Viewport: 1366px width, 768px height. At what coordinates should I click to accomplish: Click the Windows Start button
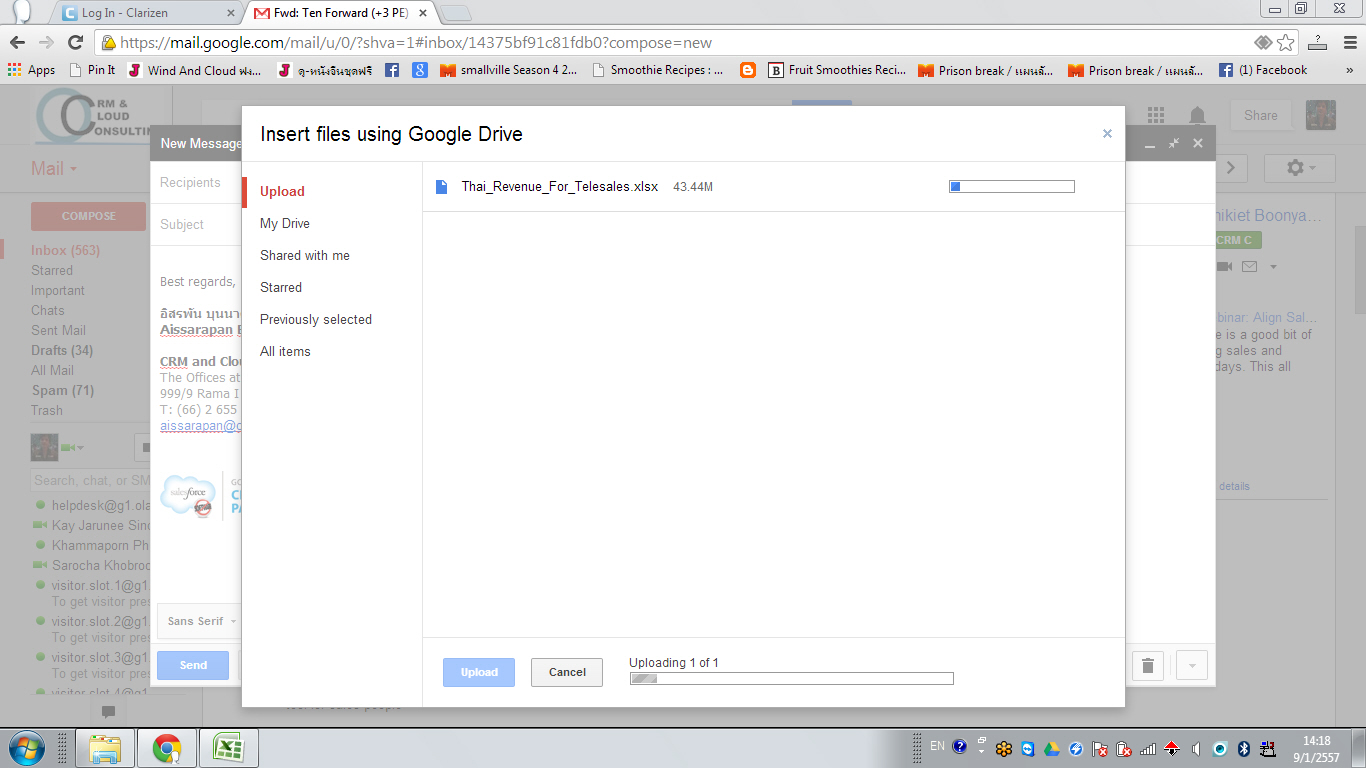pos(25,747)
